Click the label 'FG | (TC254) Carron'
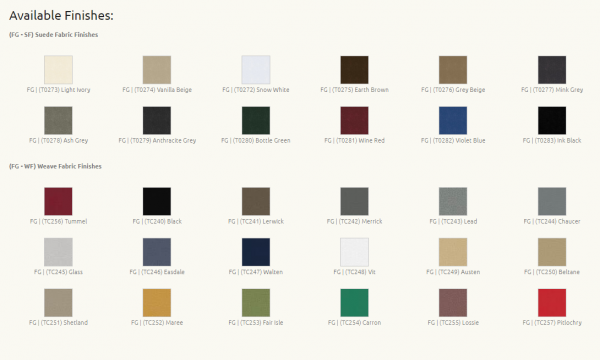This screenshot has width=600, height=360. pyautogui.click(x=354, y=323)
